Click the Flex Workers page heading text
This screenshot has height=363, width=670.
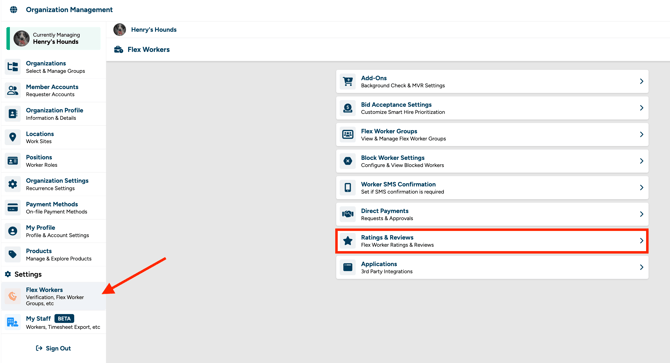(x=148, y=50)
